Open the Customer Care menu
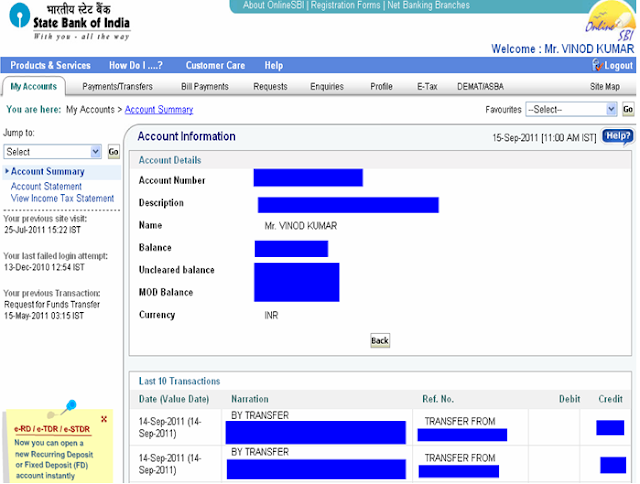This screenshot has width=640, height=484. click(215, 65)
